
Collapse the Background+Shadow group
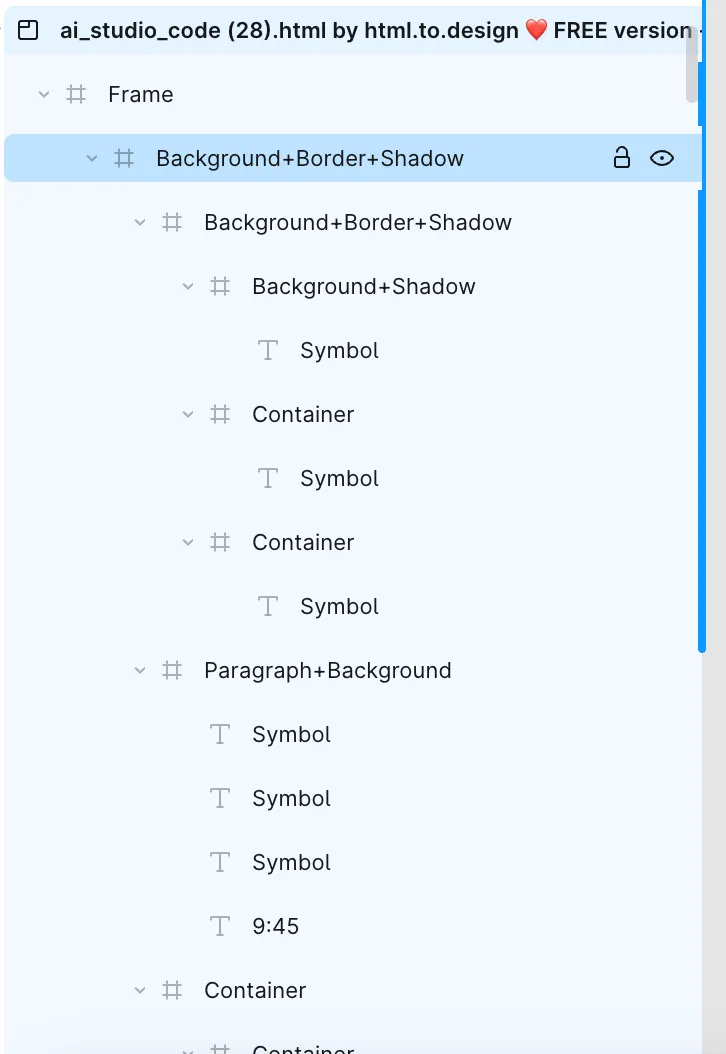coord(188,286)
